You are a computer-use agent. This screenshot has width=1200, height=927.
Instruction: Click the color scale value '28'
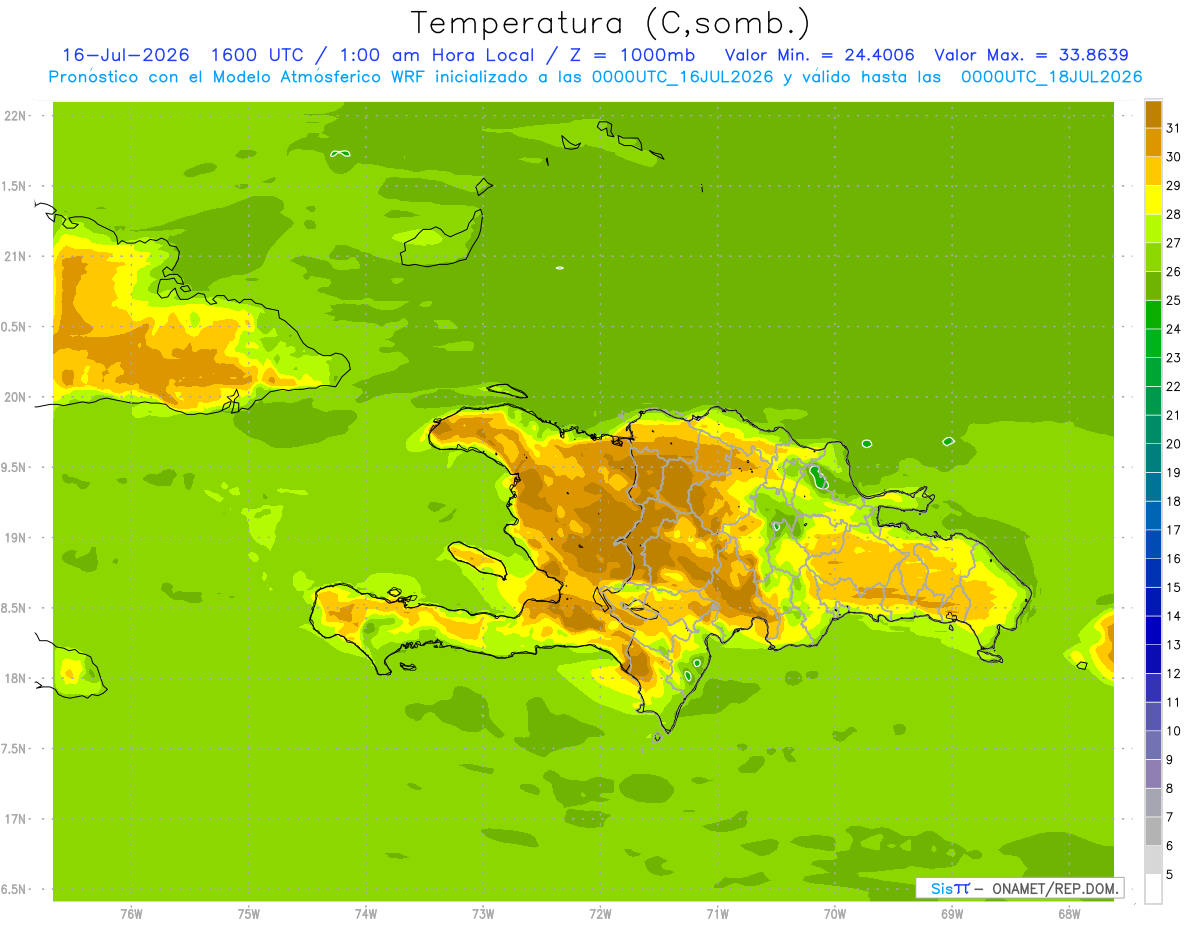pyautogui.click(x=1174, y=214)
